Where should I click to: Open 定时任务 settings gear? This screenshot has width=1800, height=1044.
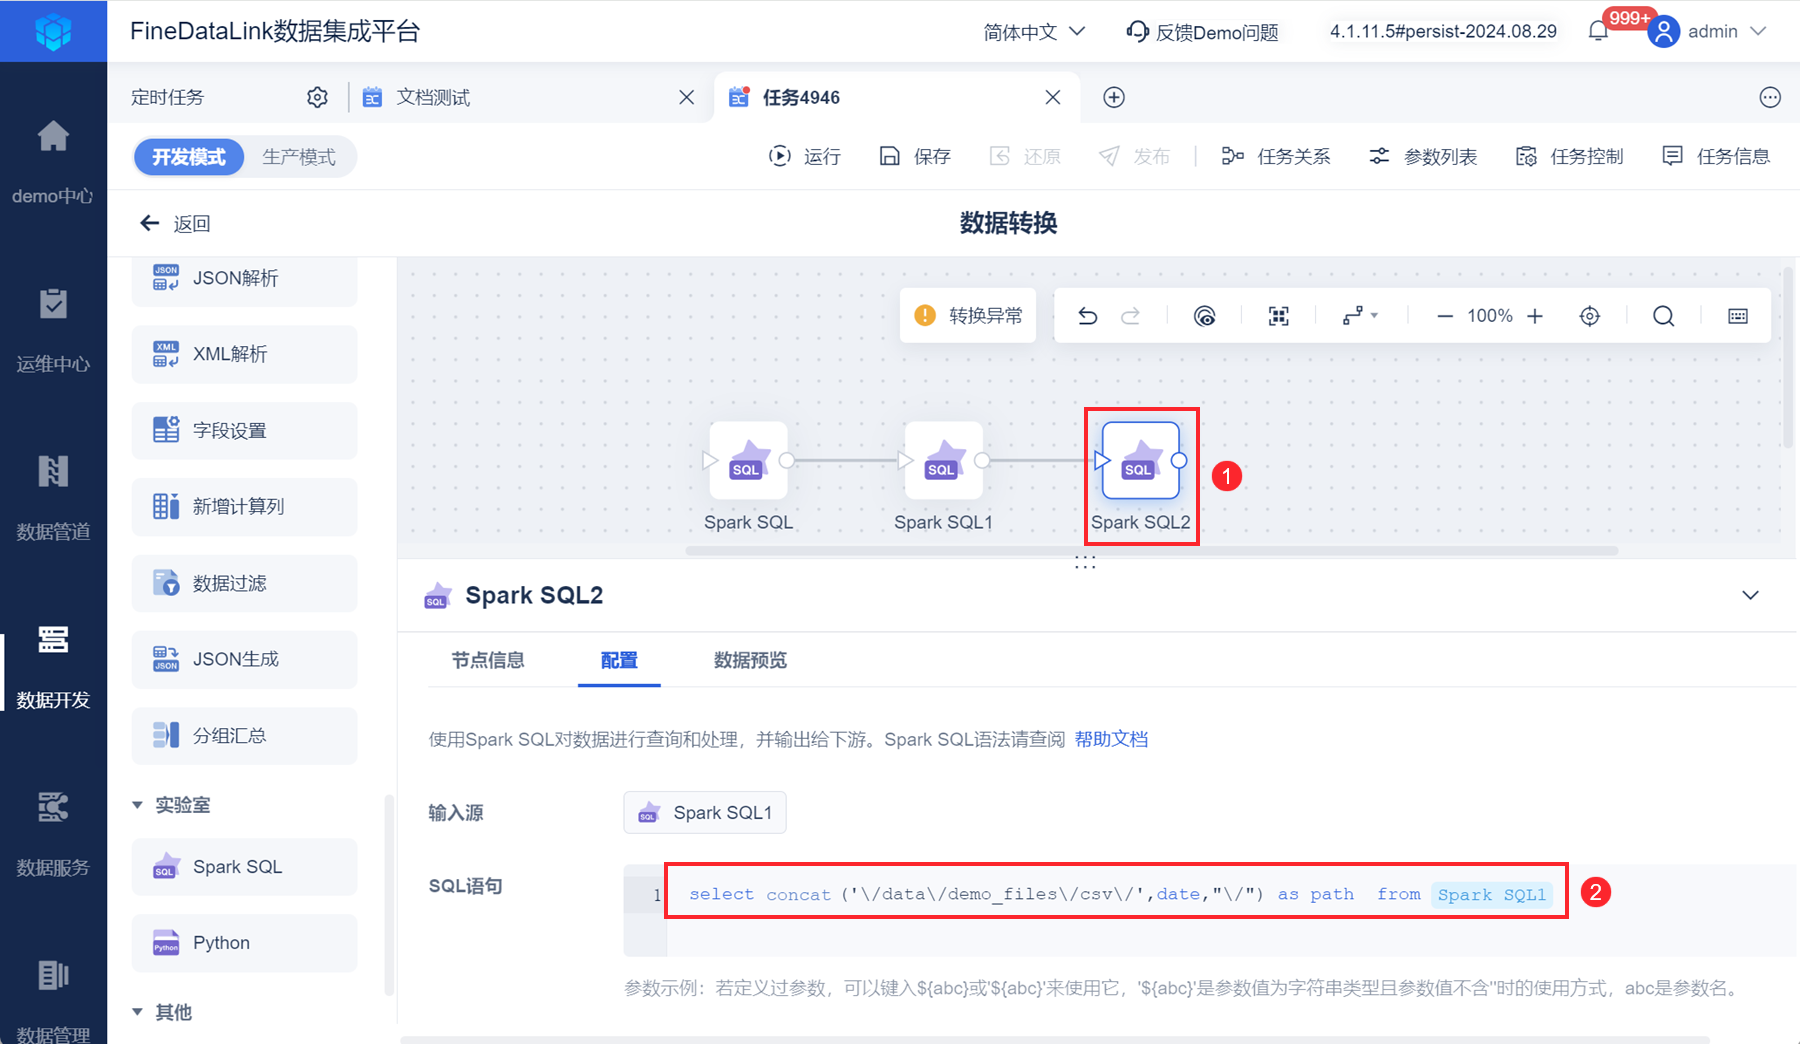tap(317, 97)
